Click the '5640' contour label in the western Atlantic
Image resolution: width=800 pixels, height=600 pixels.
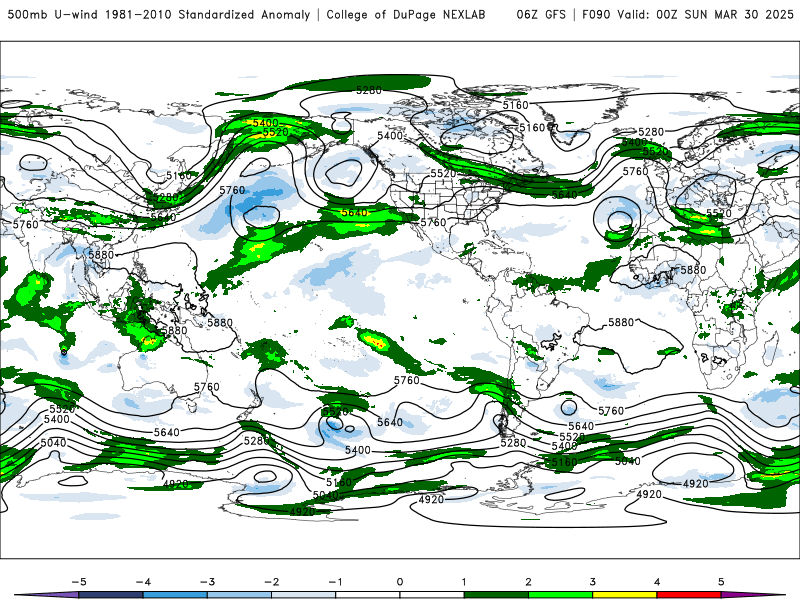564,194
